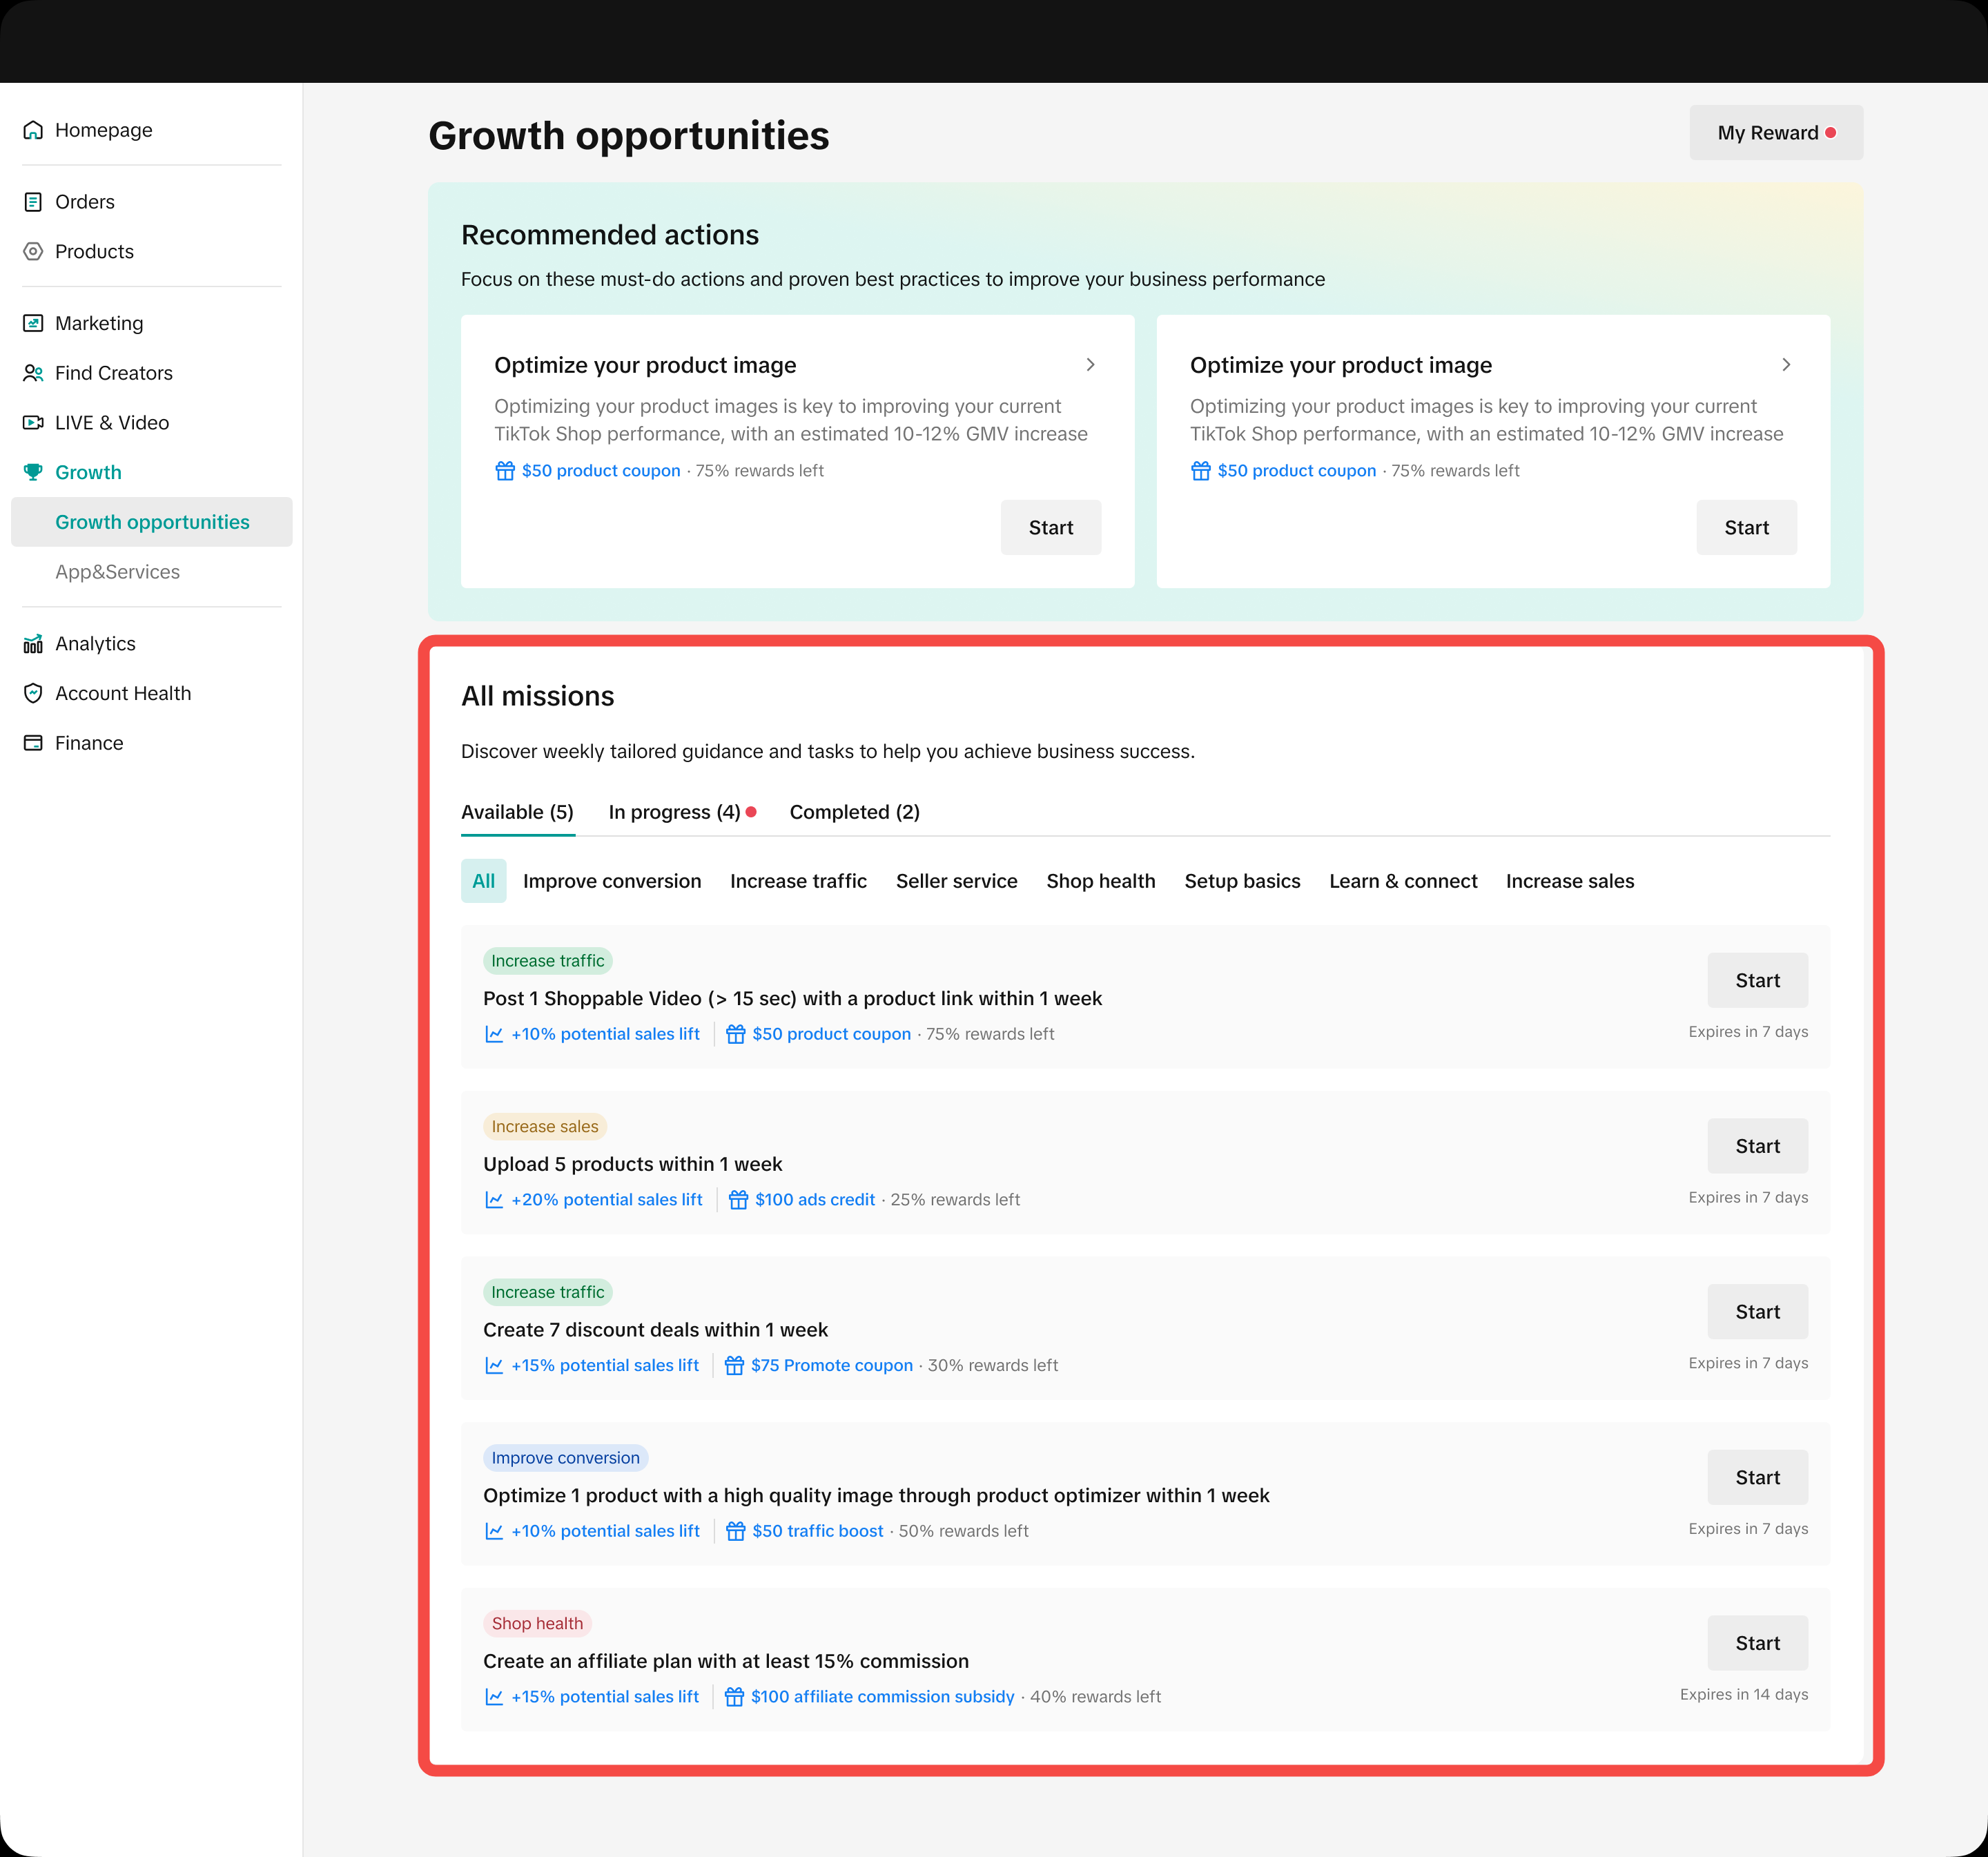Click the Products icon in sidebar

pyautogui.click(x=33, y=251)
